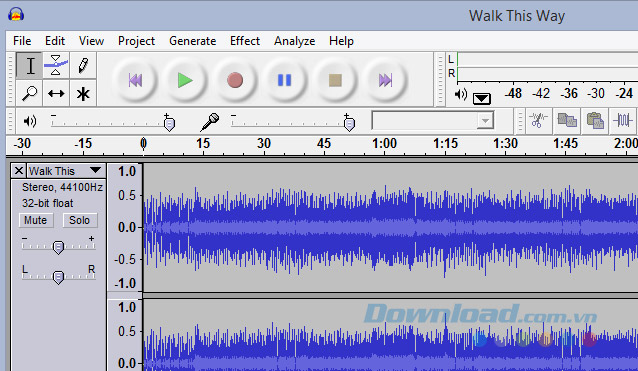The height and width of the screenshot is (371, 638).
Task: Select the Draw pencil tool
Action: click(83, 65)
